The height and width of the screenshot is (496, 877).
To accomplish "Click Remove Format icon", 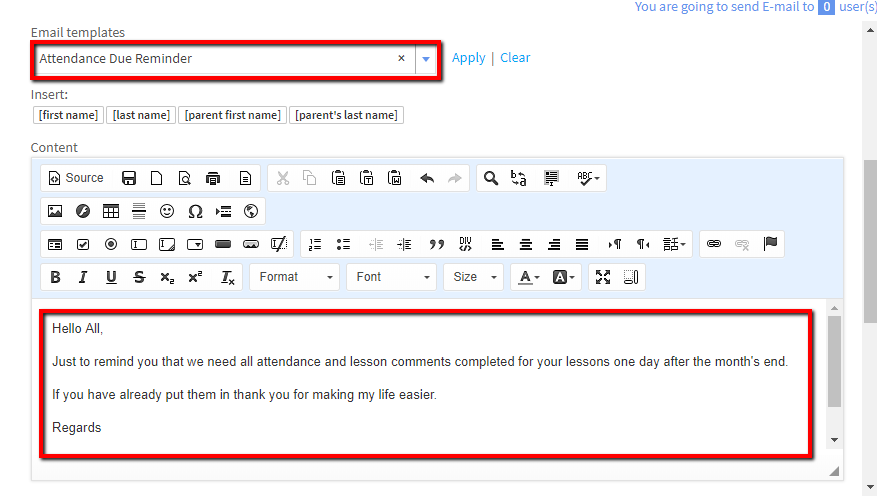I will [x=227, y=277].
